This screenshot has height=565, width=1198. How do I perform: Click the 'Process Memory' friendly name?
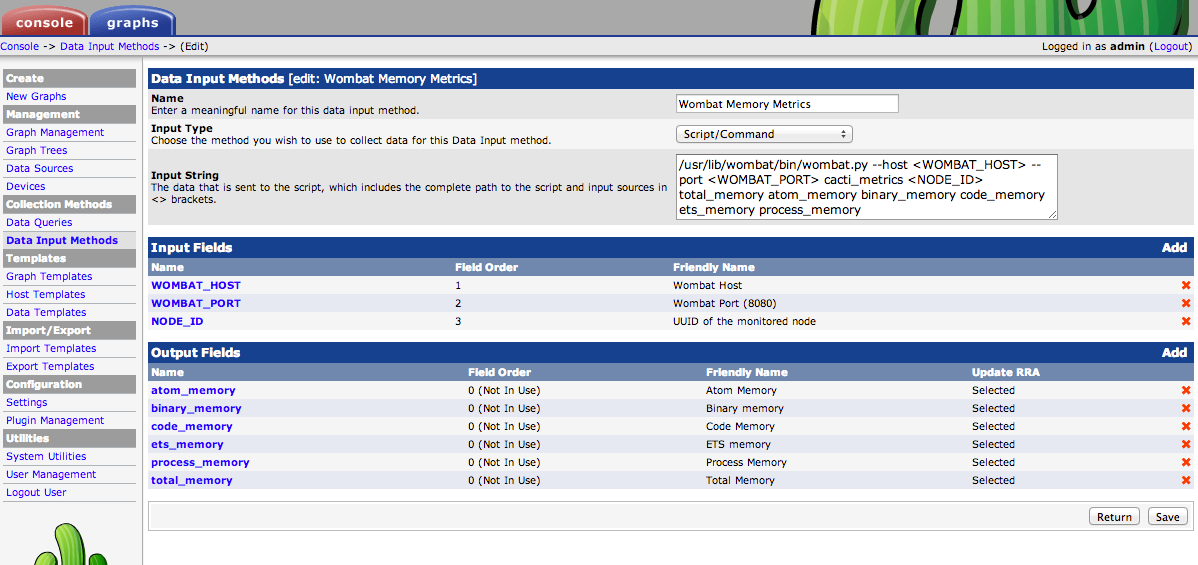pos(746,463)
